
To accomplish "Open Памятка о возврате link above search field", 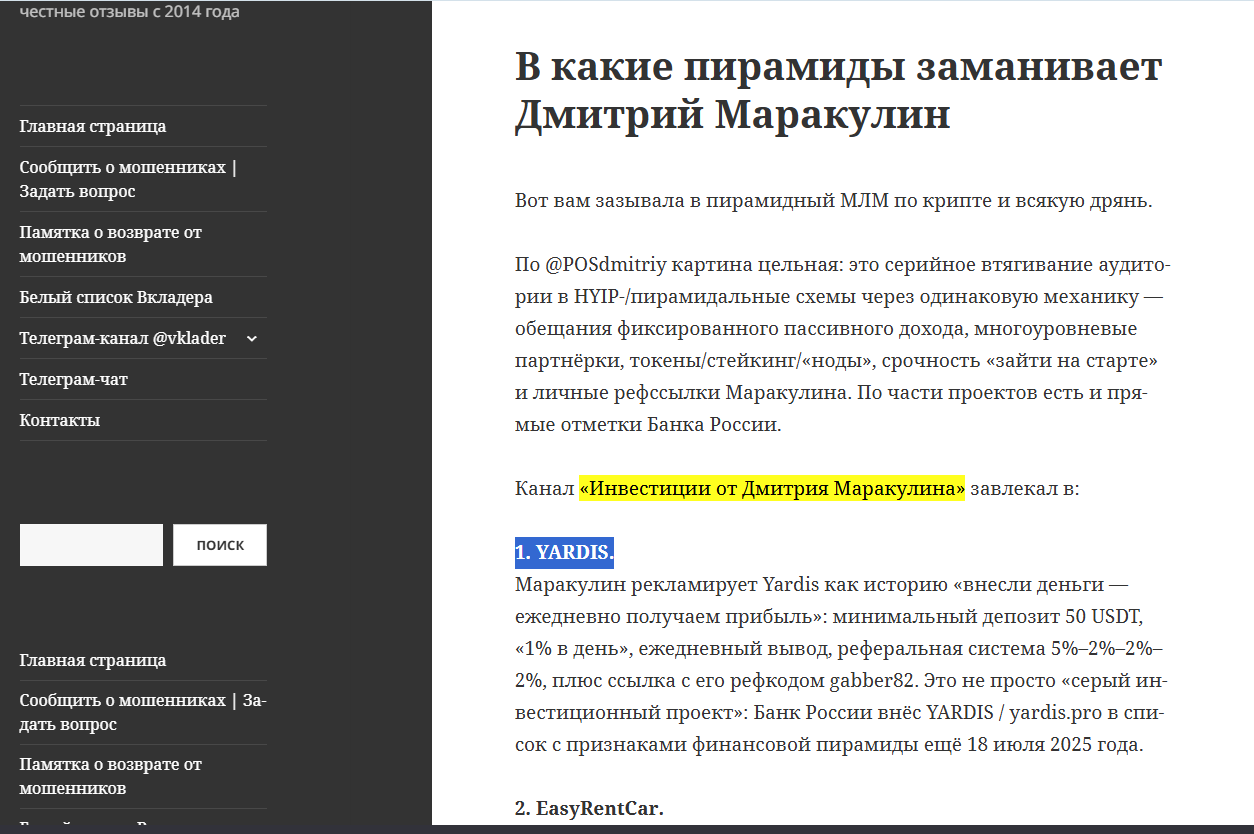I will pyautogui.click(x=111, y=244).
